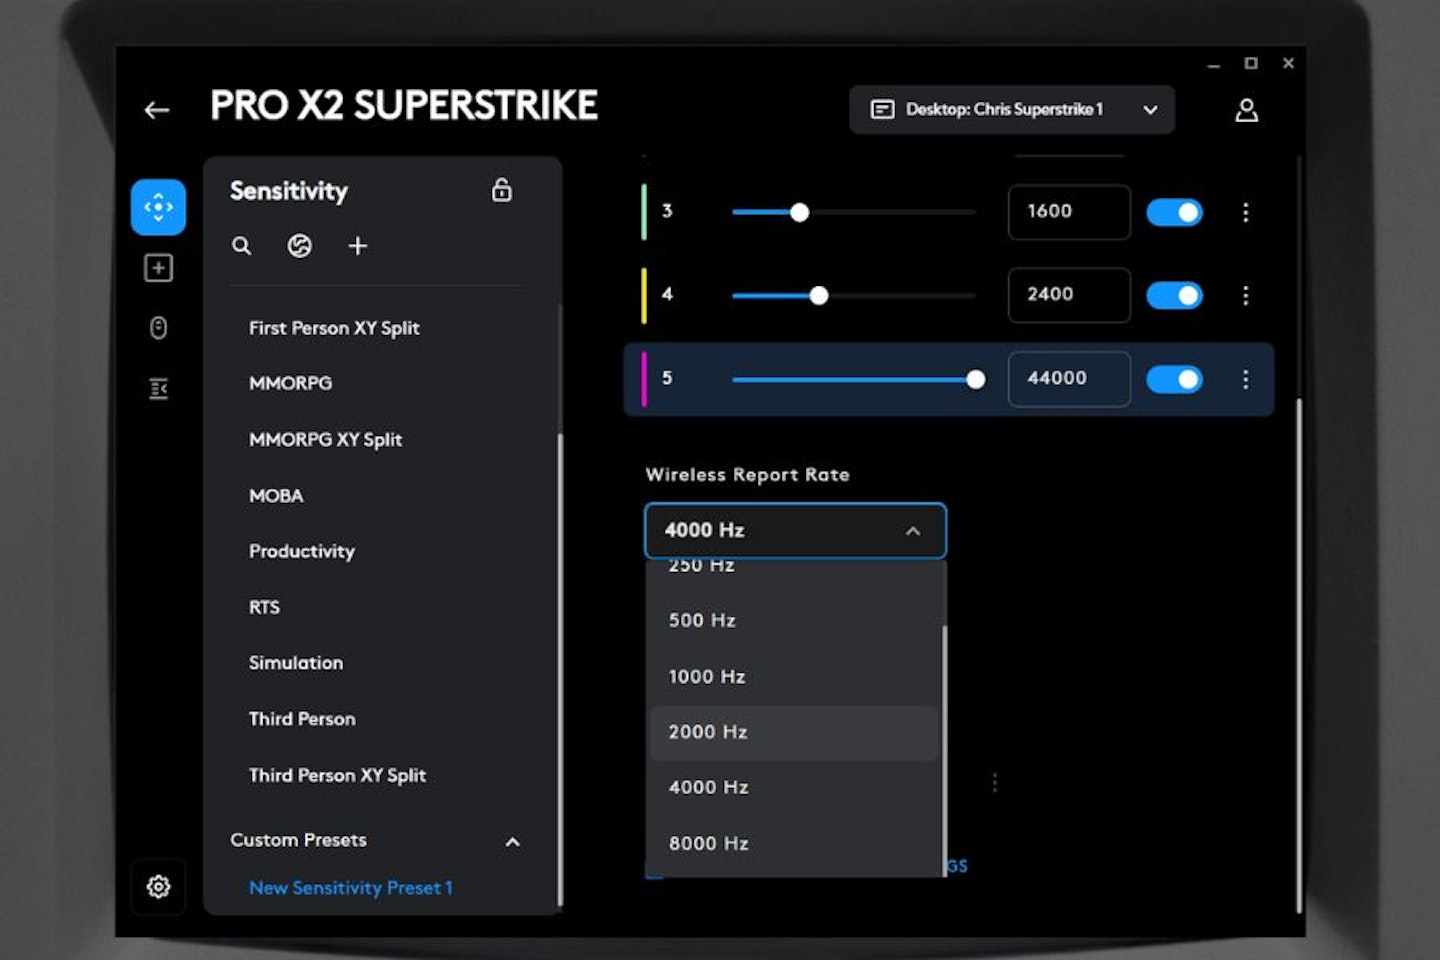Open the search icon in the Sensitivity panel
Image resolution: width=1440 pixels, height=960 pixels.
coord(241,245)
